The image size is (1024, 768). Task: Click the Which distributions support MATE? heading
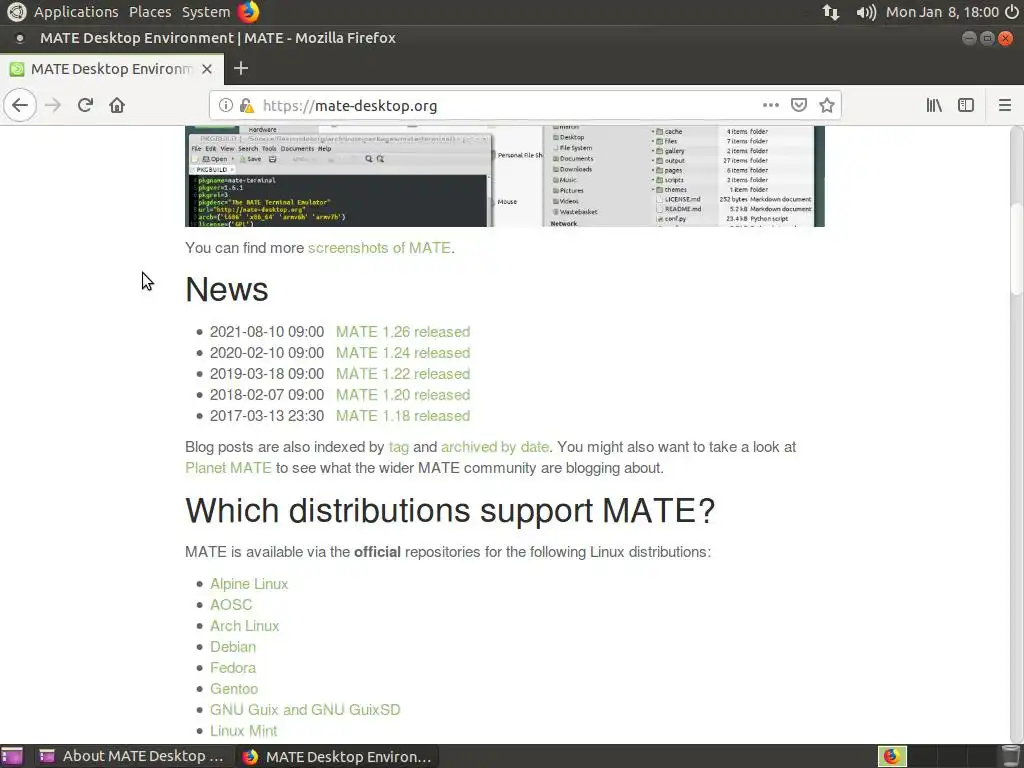coord(450,510)
